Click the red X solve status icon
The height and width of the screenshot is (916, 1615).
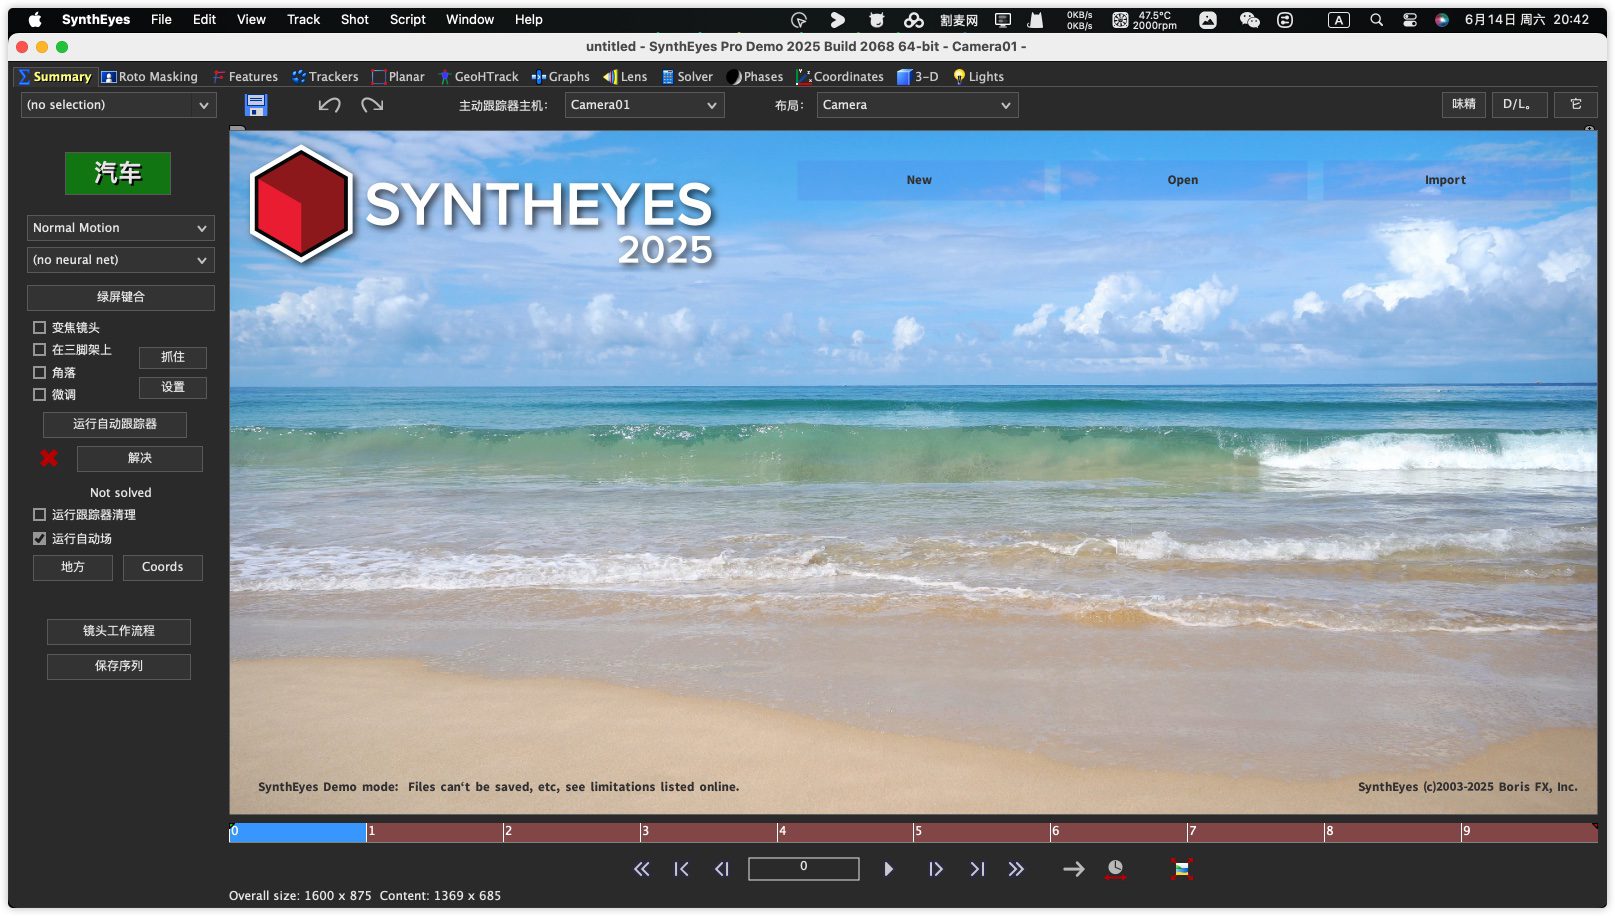click(49, 458)
